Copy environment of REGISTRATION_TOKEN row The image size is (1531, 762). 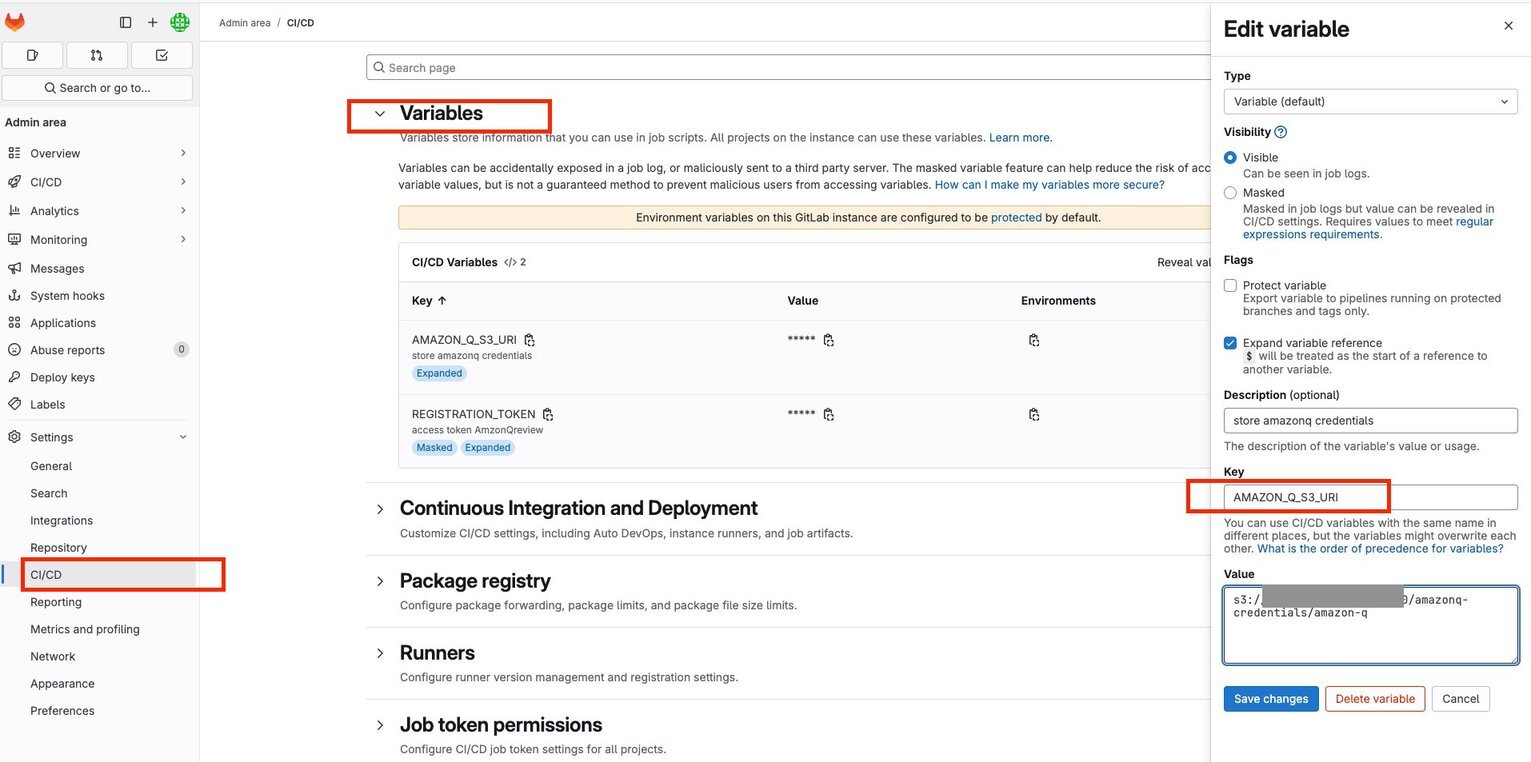pyautogui.click(x=1034, y=414)
